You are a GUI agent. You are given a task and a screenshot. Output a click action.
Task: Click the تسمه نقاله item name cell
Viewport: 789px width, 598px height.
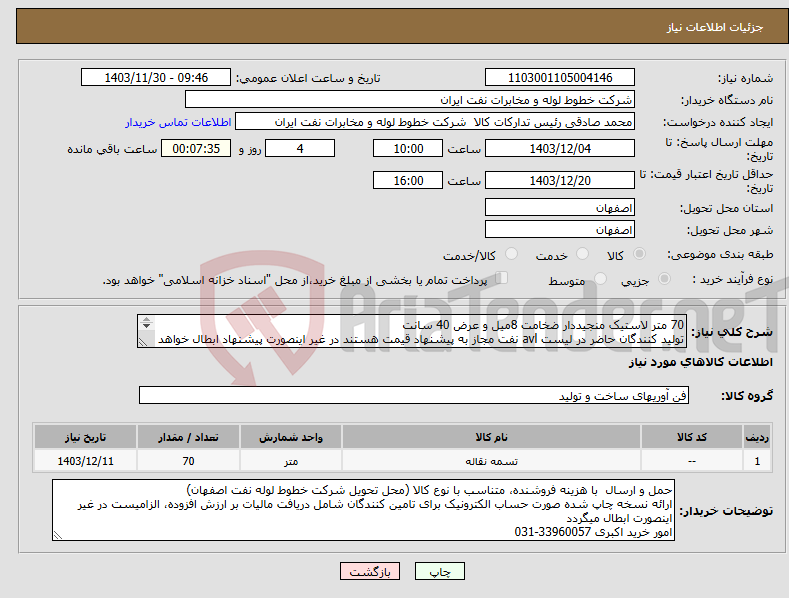(491, 461)
